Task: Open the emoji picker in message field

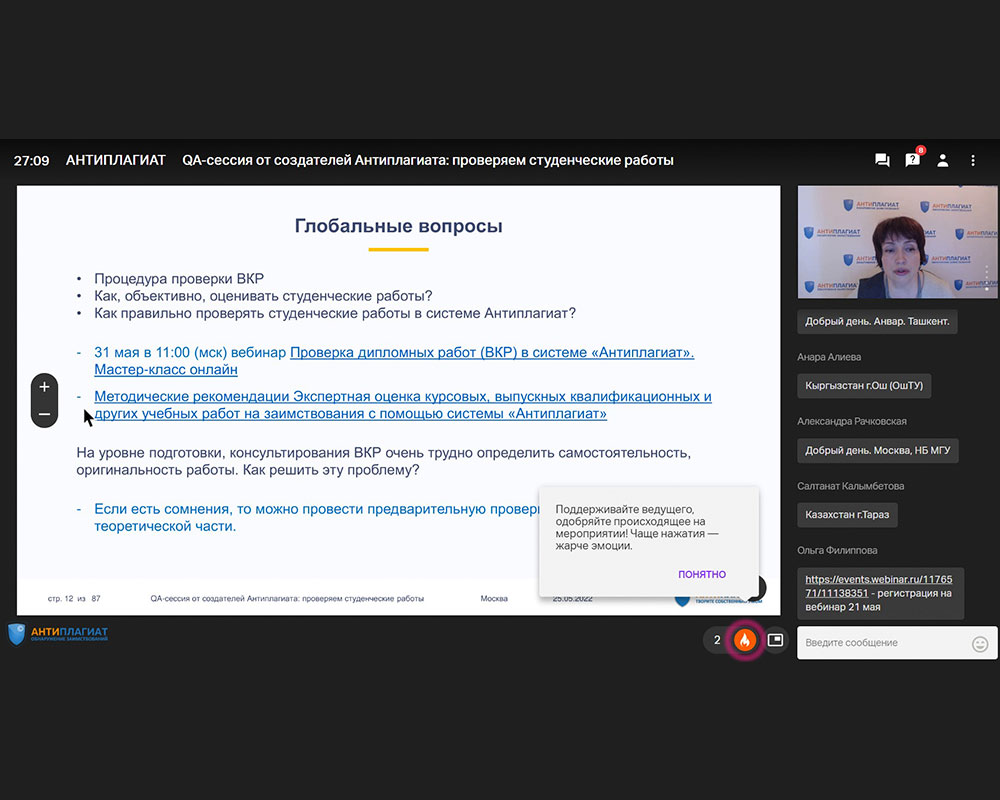Action: [x=980, y=644]
